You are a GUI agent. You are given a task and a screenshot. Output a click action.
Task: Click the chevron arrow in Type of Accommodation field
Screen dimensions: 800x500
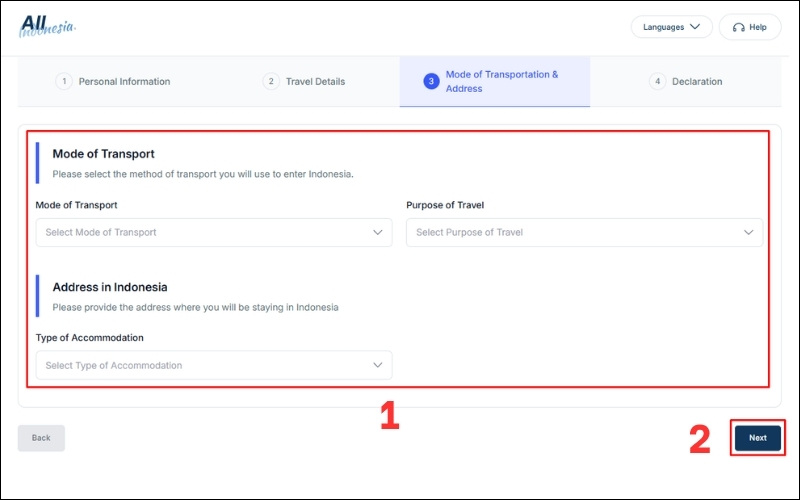(x=378, y=365)
